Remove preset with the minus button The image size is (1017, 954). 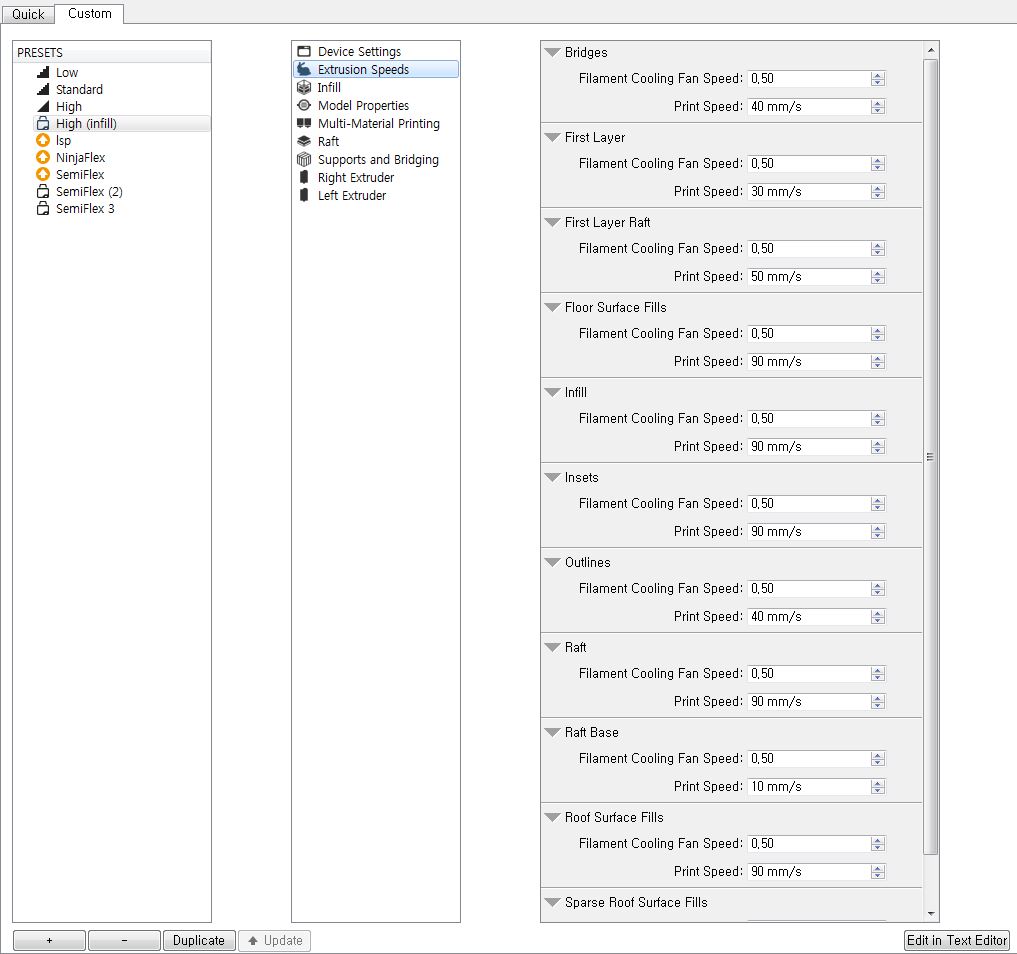125,940
